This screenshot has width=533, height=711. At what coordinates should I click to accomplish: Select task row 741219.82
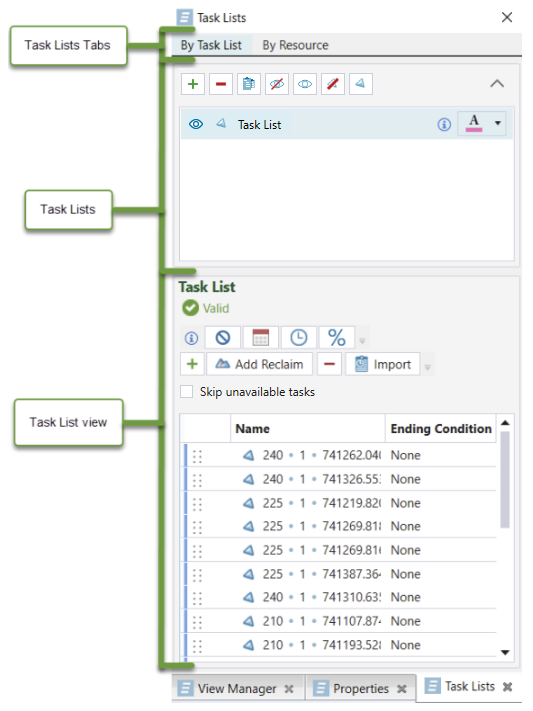point(340,503)
